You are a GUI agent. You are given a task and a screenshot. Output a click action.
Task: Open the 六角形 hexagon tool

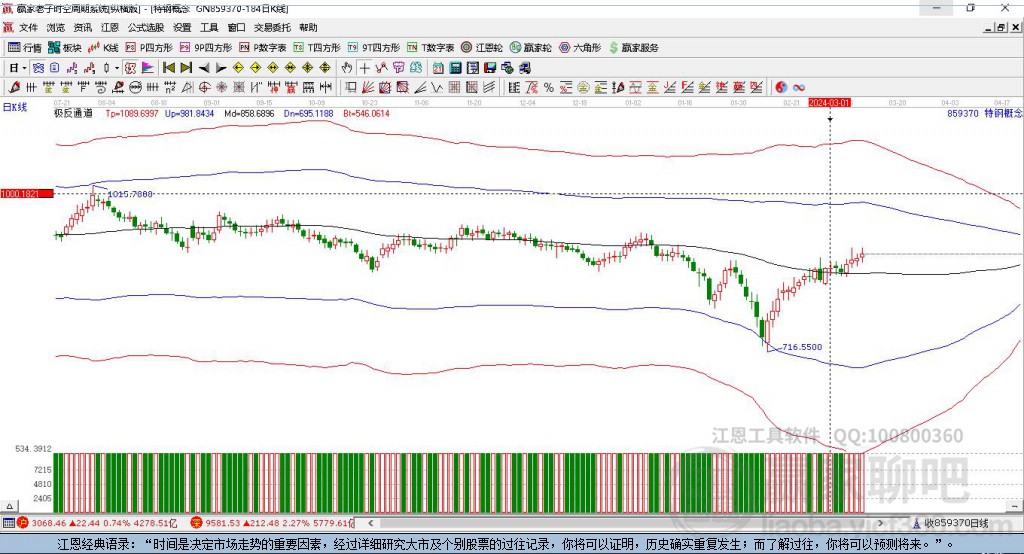click(580, 48)
